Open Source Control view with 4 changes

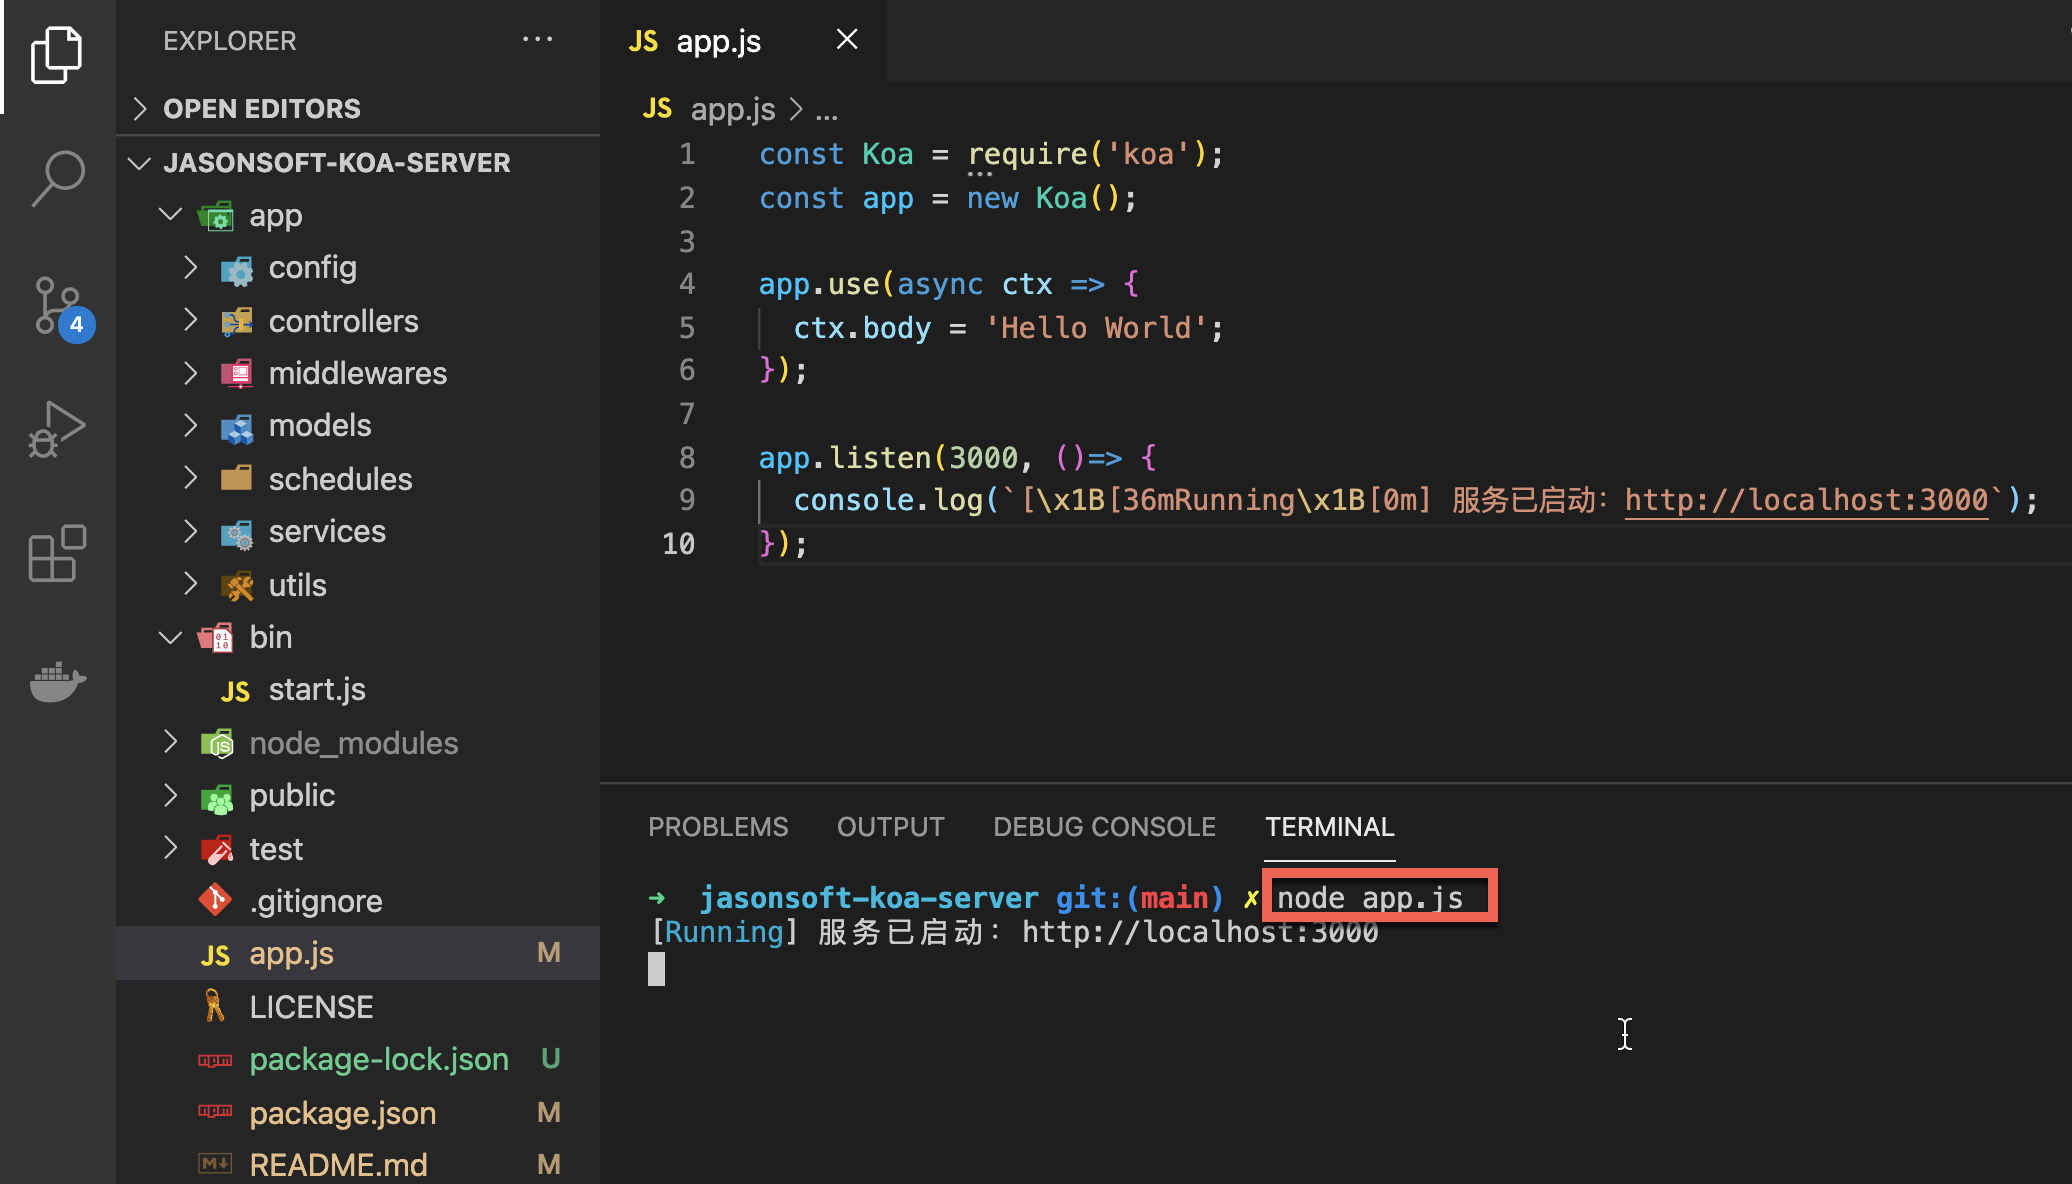point(58,305)
